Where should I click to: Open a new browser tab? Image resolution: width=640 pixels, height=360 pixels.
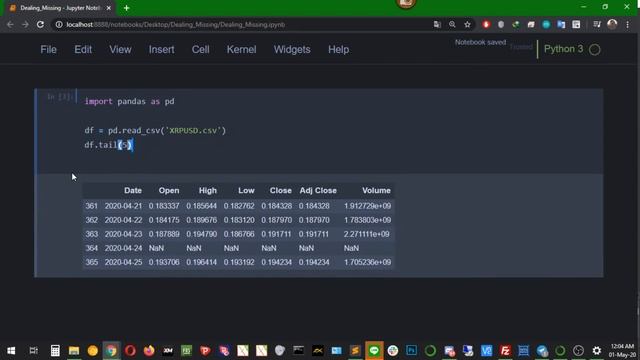[x=127, y=8]
